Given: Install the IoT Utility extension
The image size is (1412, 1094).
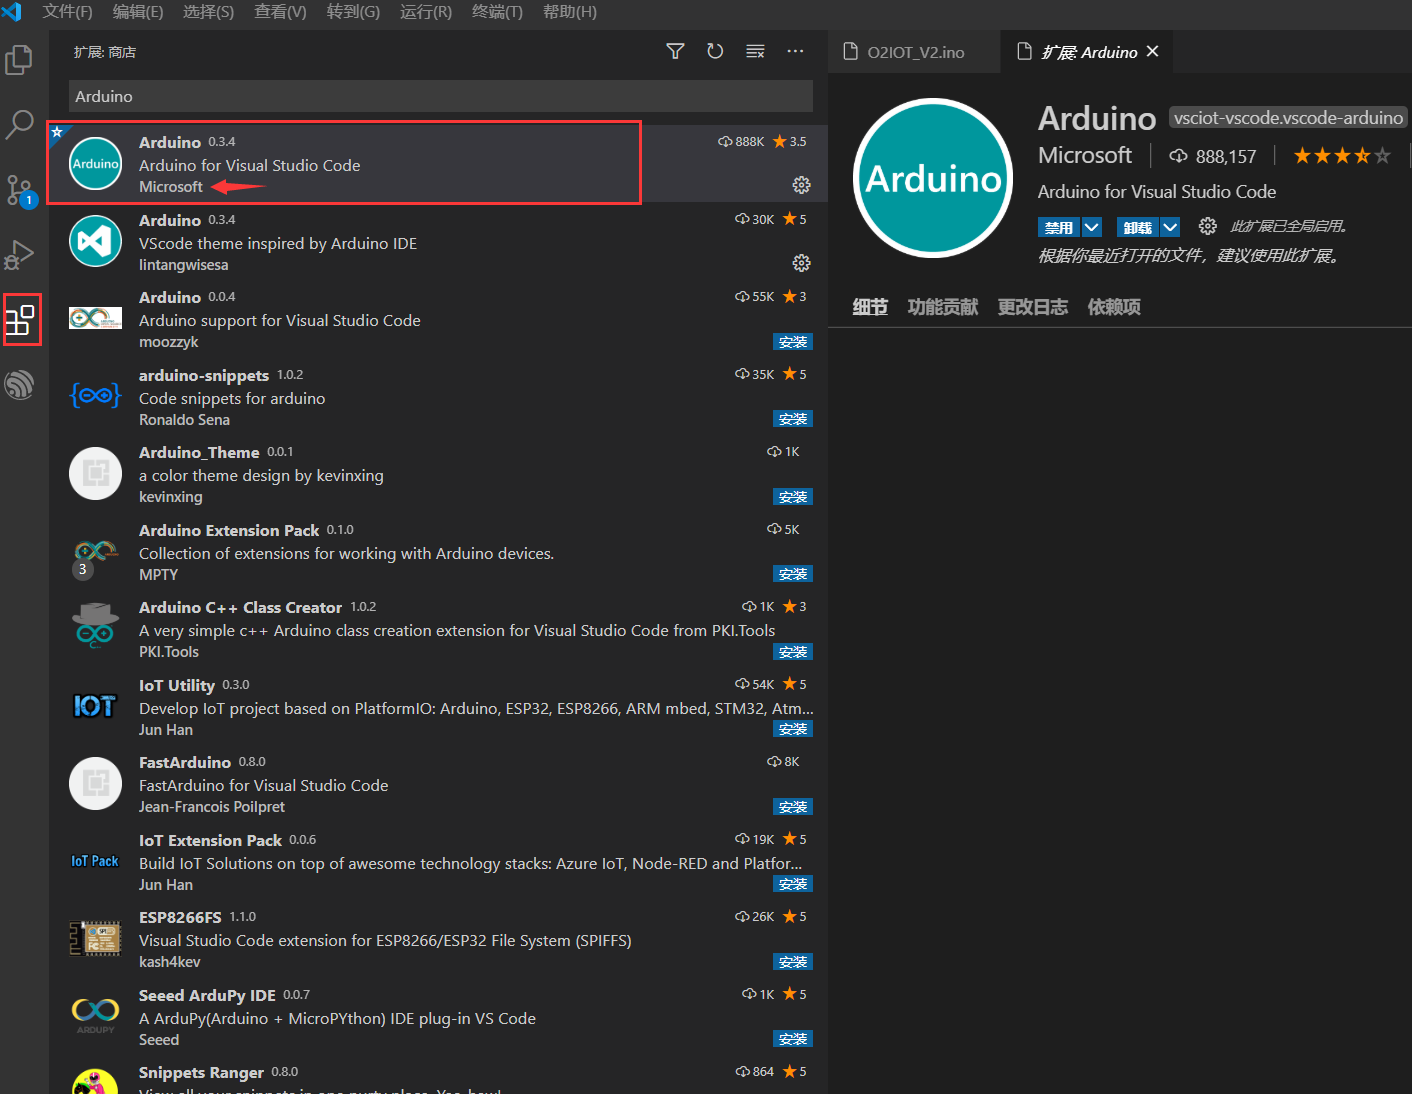Looking at the screenshot, I should coord(793,729).
